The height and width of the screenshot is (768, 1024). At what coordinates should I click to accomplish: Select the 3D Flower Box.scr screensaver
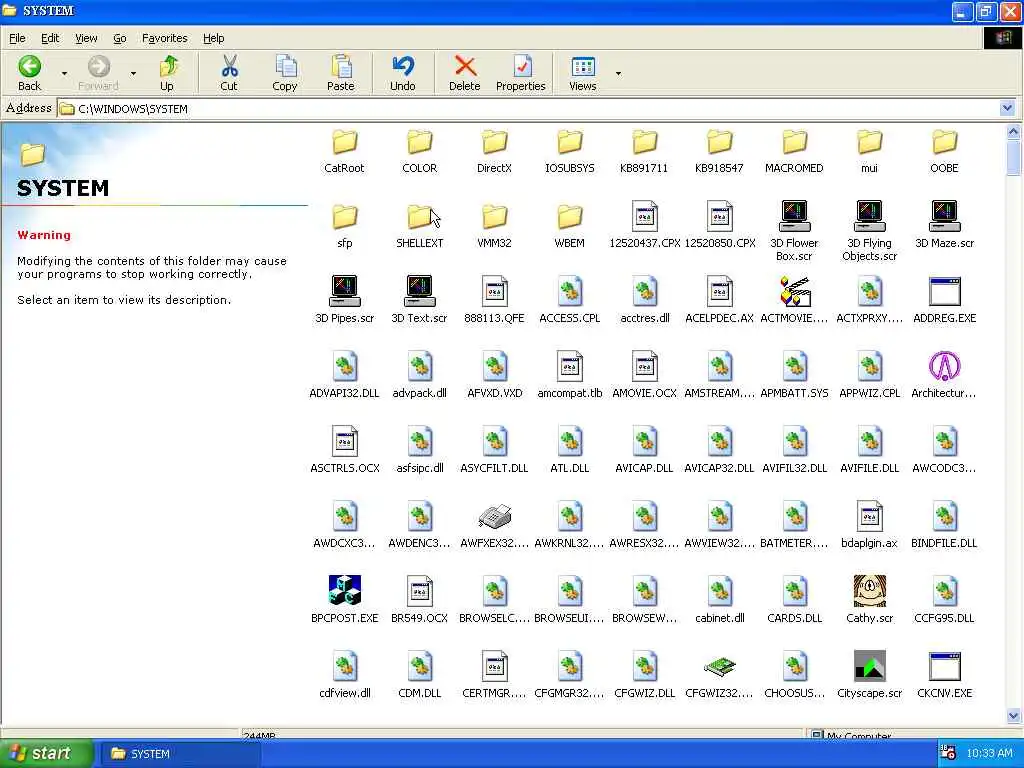[794, 231]
